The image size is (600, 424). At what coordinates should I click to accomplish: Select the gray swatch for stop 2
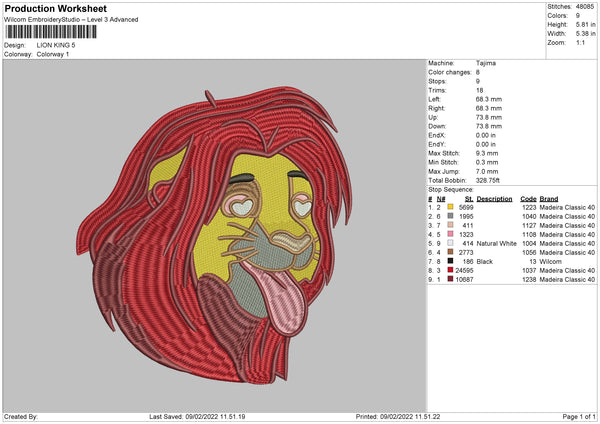pos(451,215)
